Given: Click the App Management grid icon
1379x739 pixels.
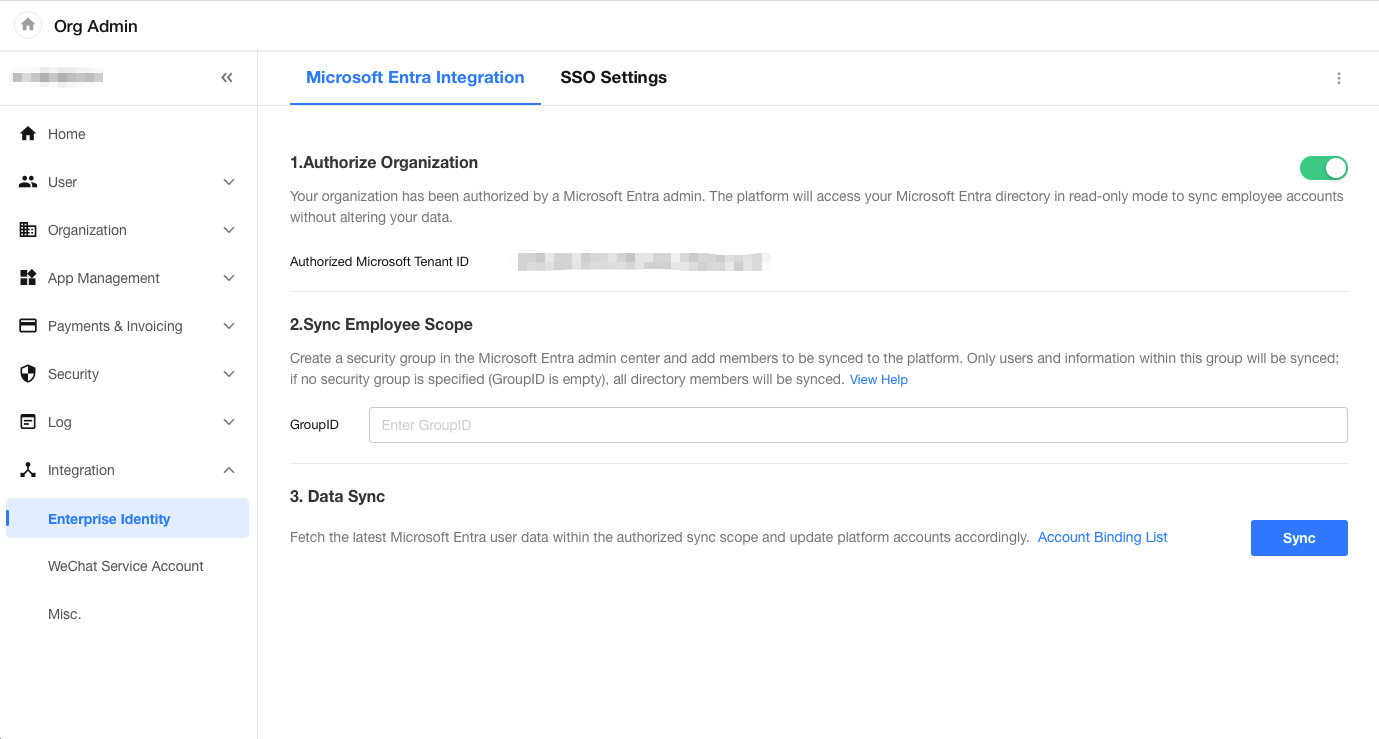Looking at the screenshot, I should click(x=28, y=278).
